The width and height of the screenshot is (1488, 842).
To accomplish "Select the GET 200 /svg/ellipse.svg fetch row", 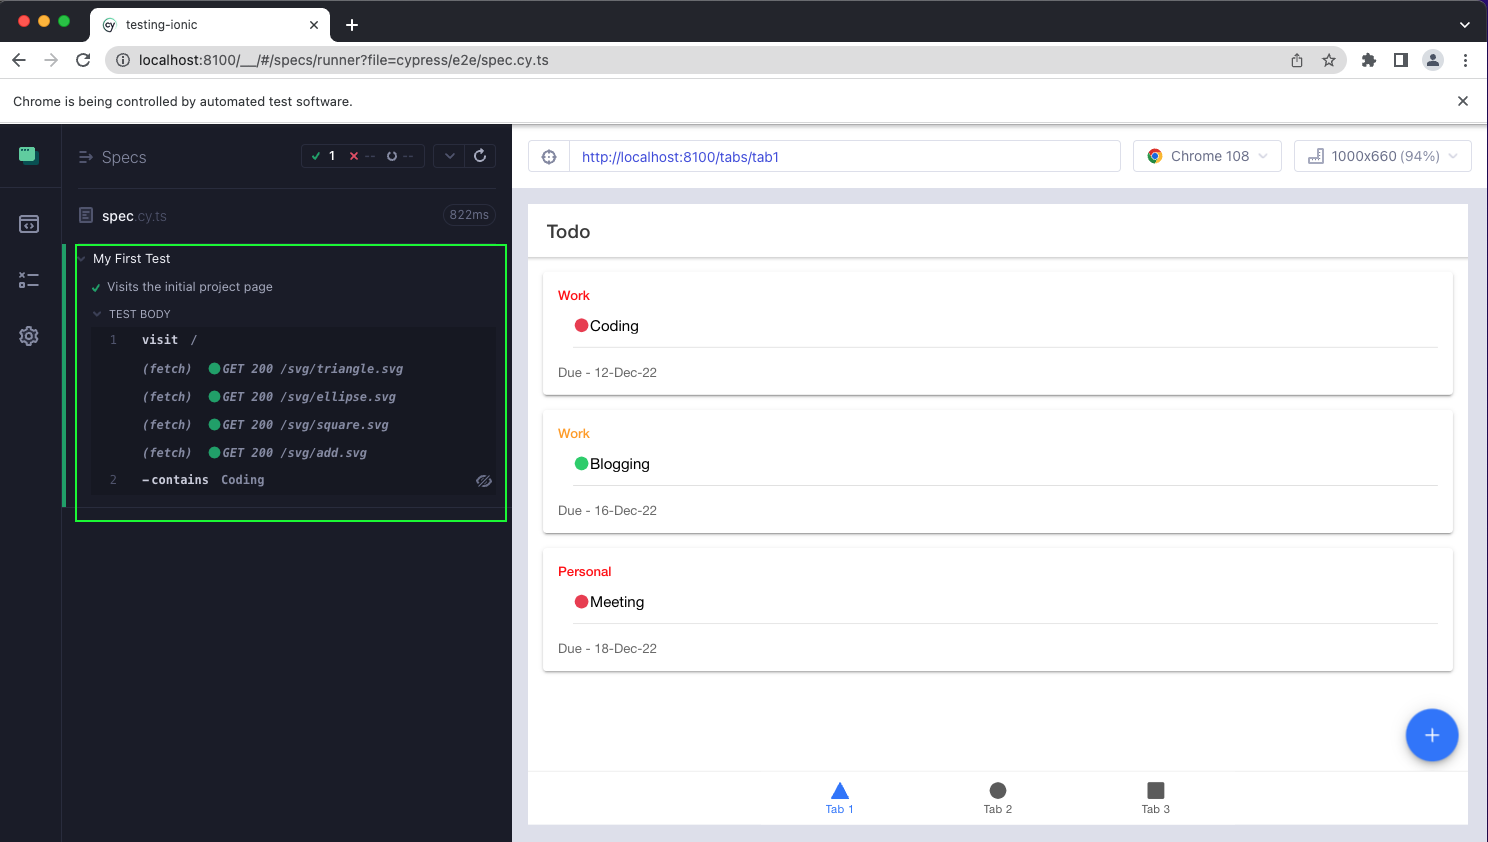I will click(294, 397).
